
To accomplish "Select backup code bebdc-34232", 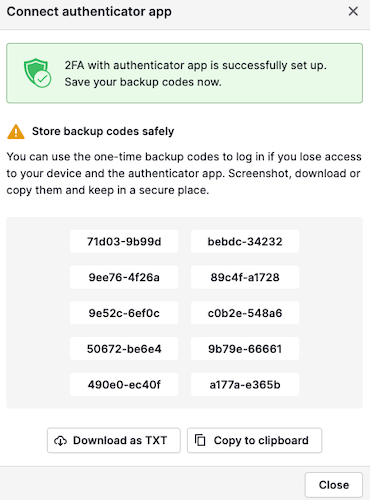I will coord(245,241).
